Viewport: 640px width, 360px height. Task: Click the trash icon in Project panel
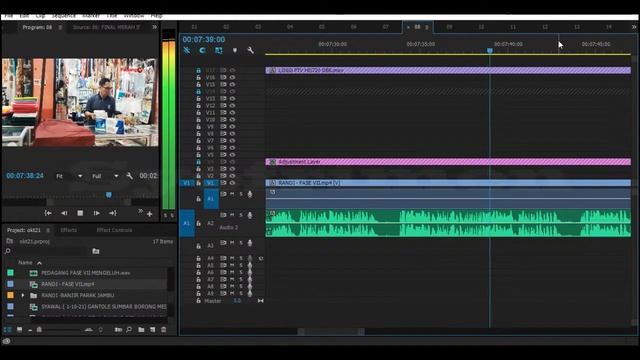tap(164, 329)
